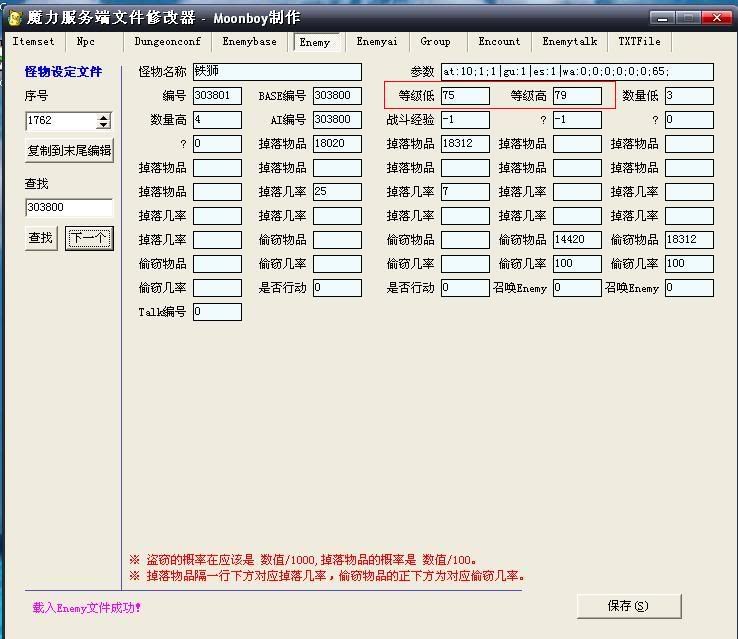Switch to the Group tab
The image size is (738, 639).
tap(435, 42)
